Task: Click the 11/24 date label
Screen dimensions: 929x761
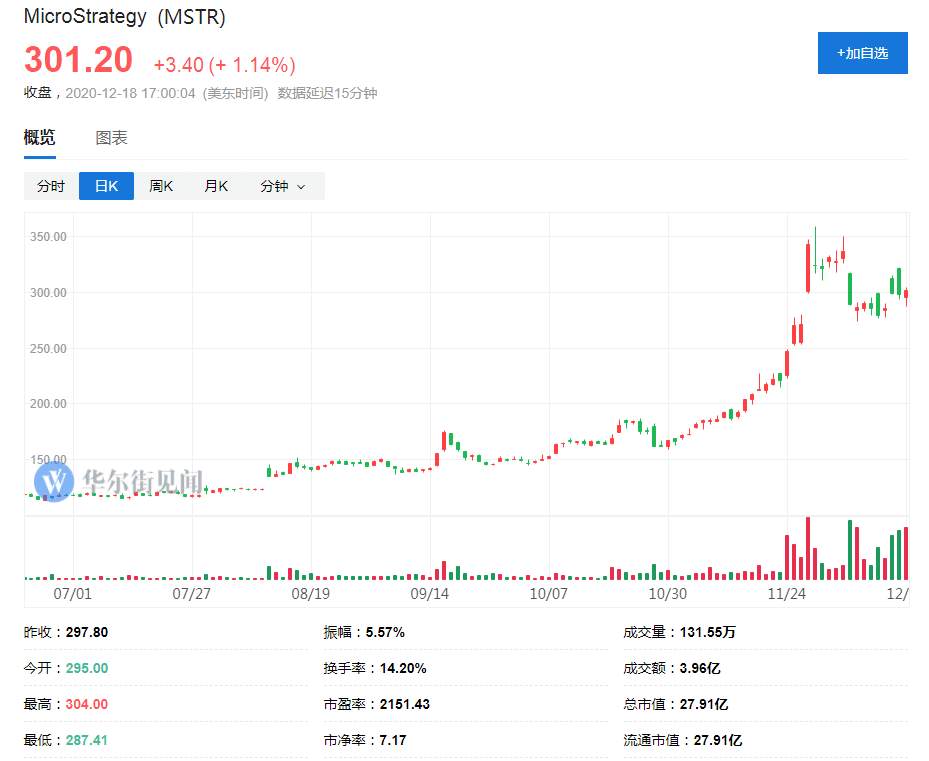Action: point(787,593)
